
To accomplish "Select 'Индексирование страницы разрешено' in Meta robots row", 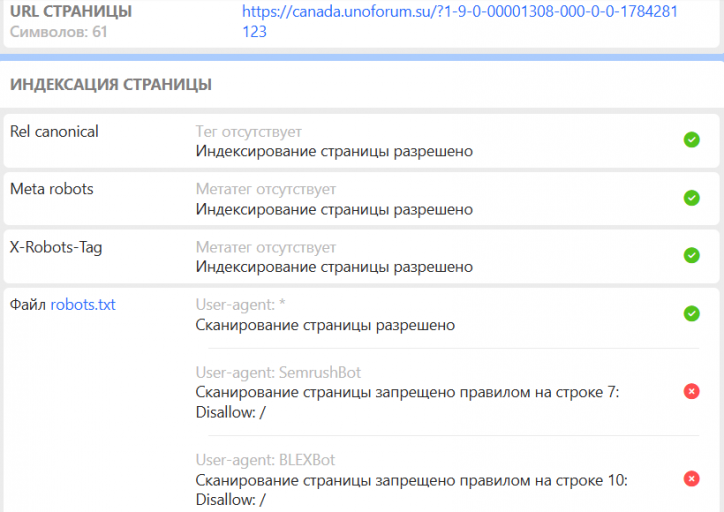I will (x=334, y=210).
